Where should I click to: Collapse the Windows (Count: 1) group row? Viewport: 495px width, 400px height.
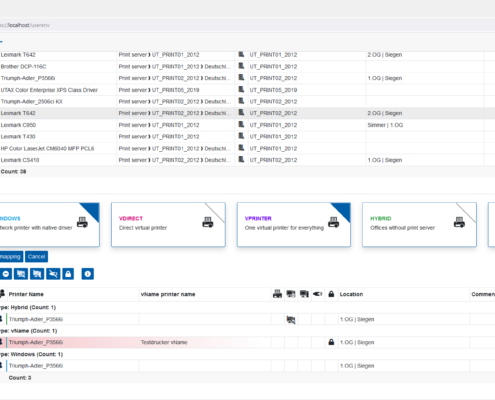point(247,354)
